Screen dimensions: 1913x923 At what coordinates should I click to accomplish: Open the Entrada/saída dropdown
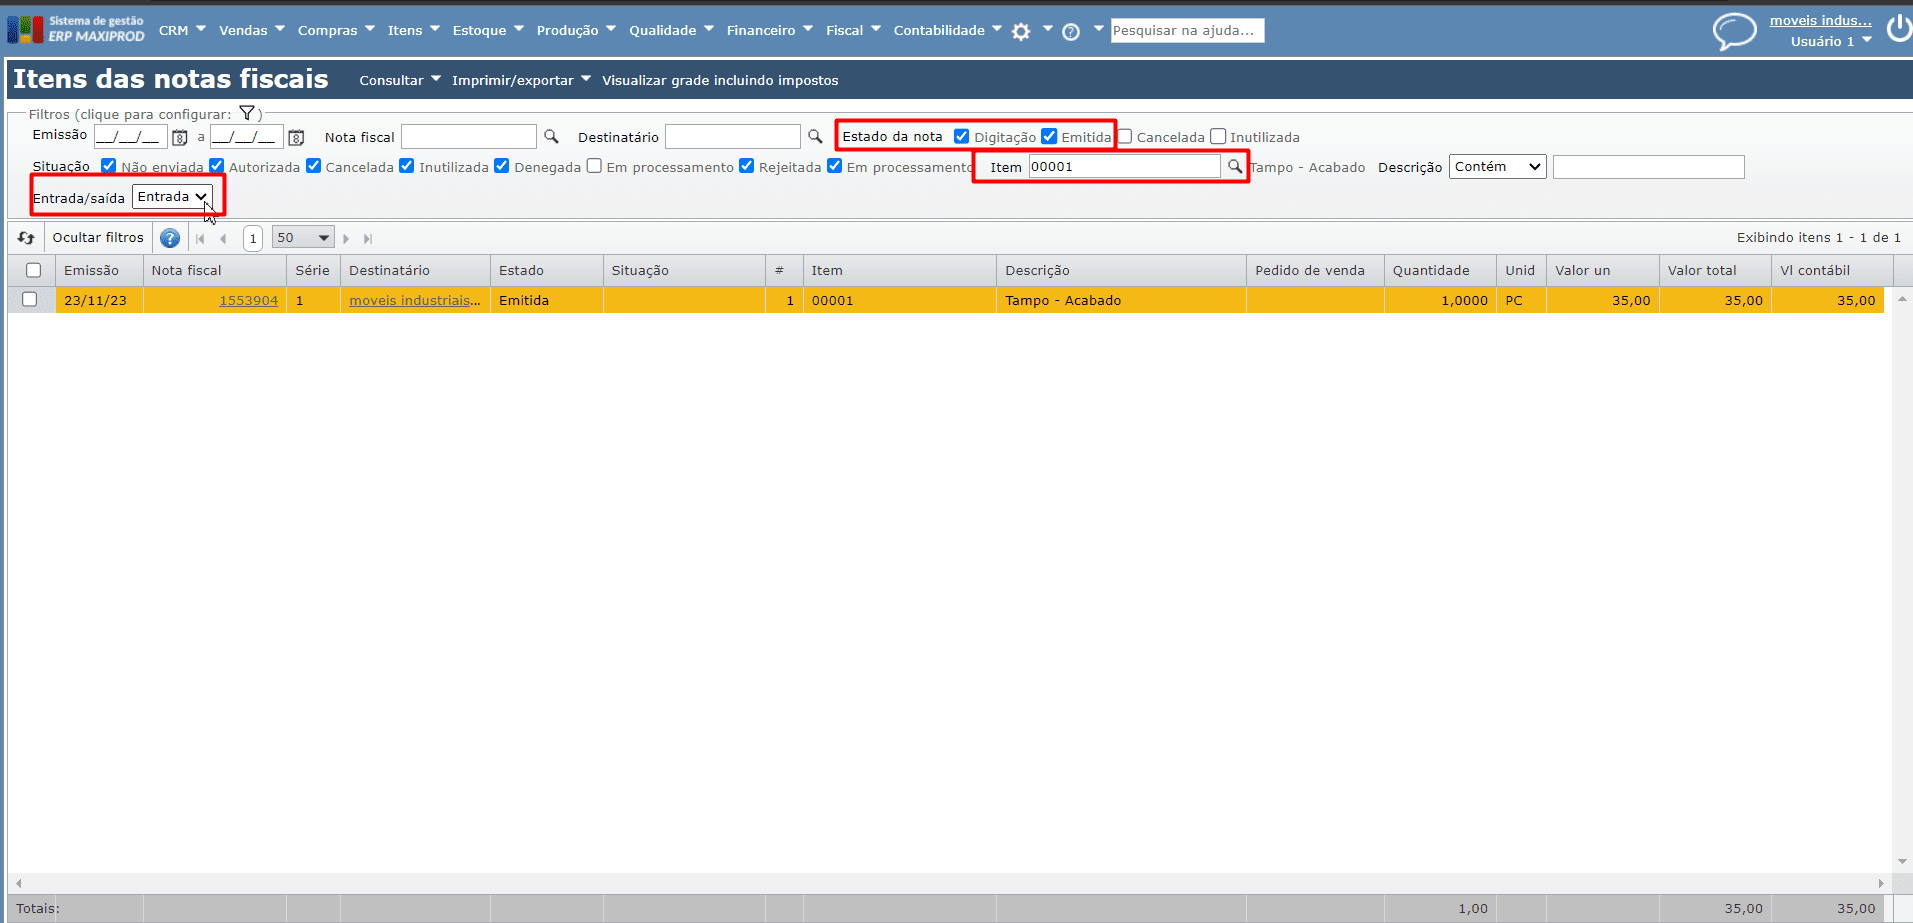(x=172, y=197)
